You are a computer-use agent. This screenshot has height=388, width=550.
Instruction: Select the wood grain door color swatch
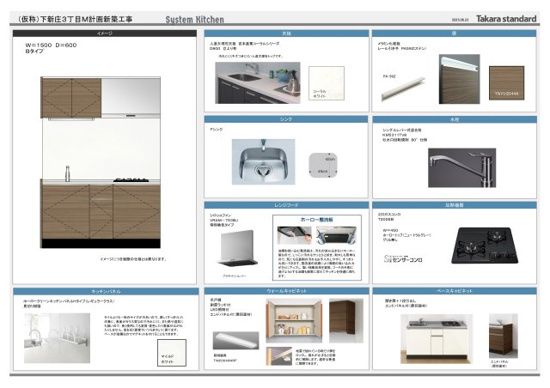tap(507, 83)
